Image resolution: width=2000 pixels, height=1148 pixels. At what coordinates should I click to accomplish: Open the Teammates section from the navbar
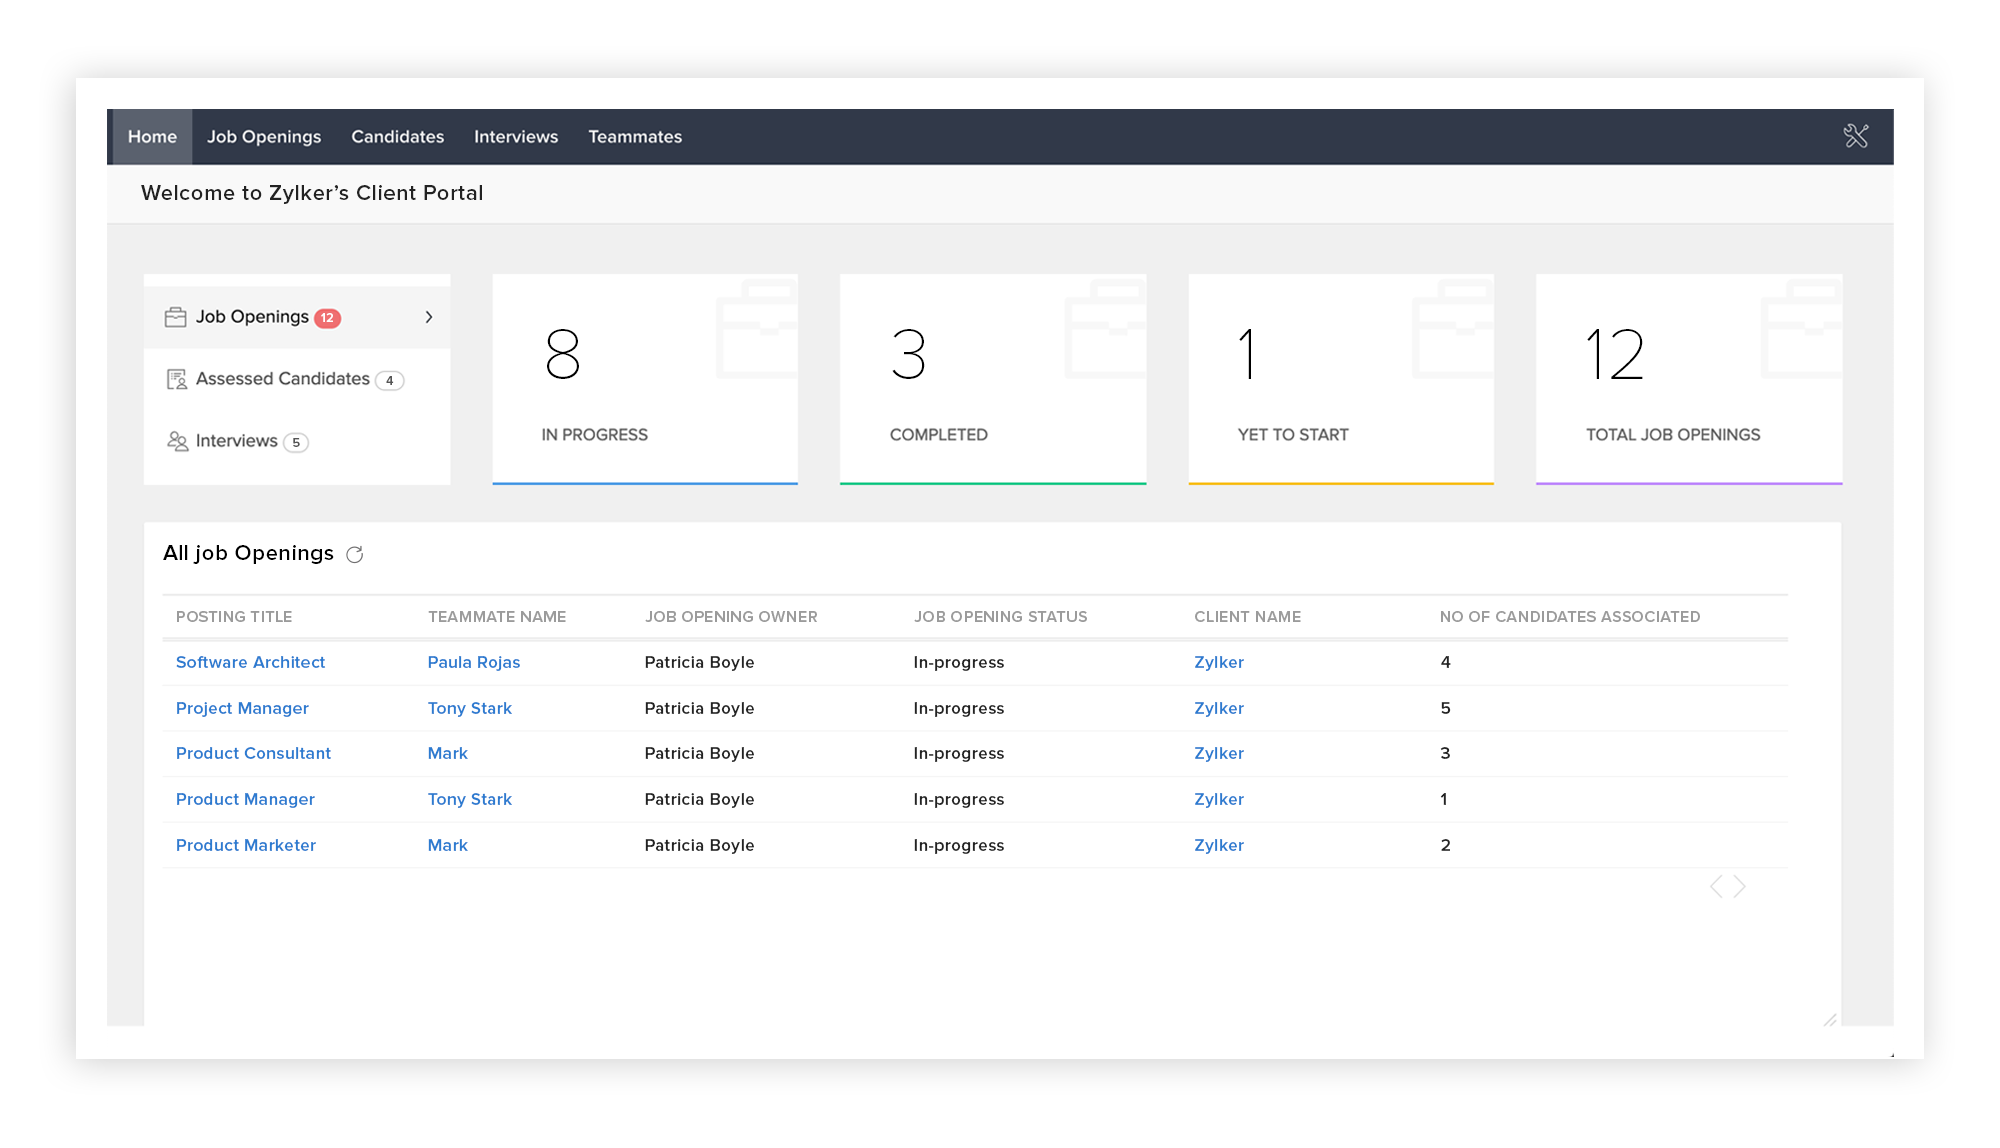point(635,136)
